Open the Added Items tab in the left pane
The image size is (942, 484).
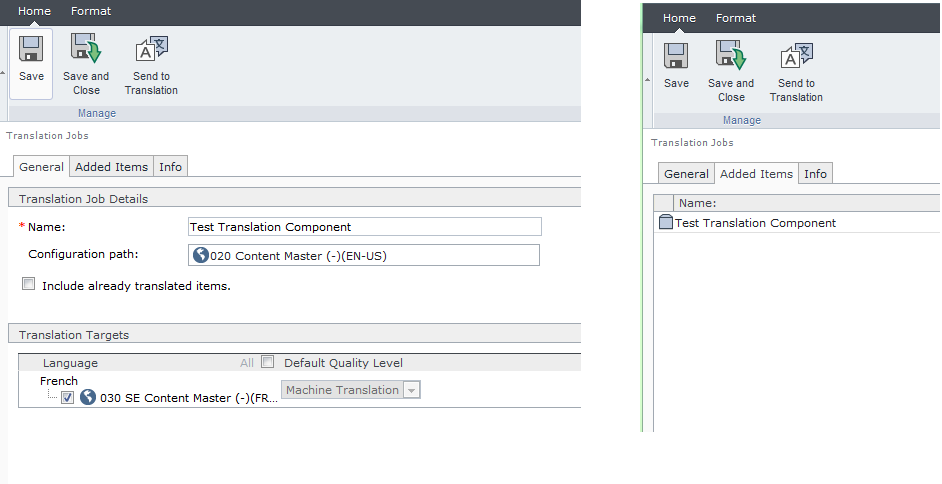point(111,167)
